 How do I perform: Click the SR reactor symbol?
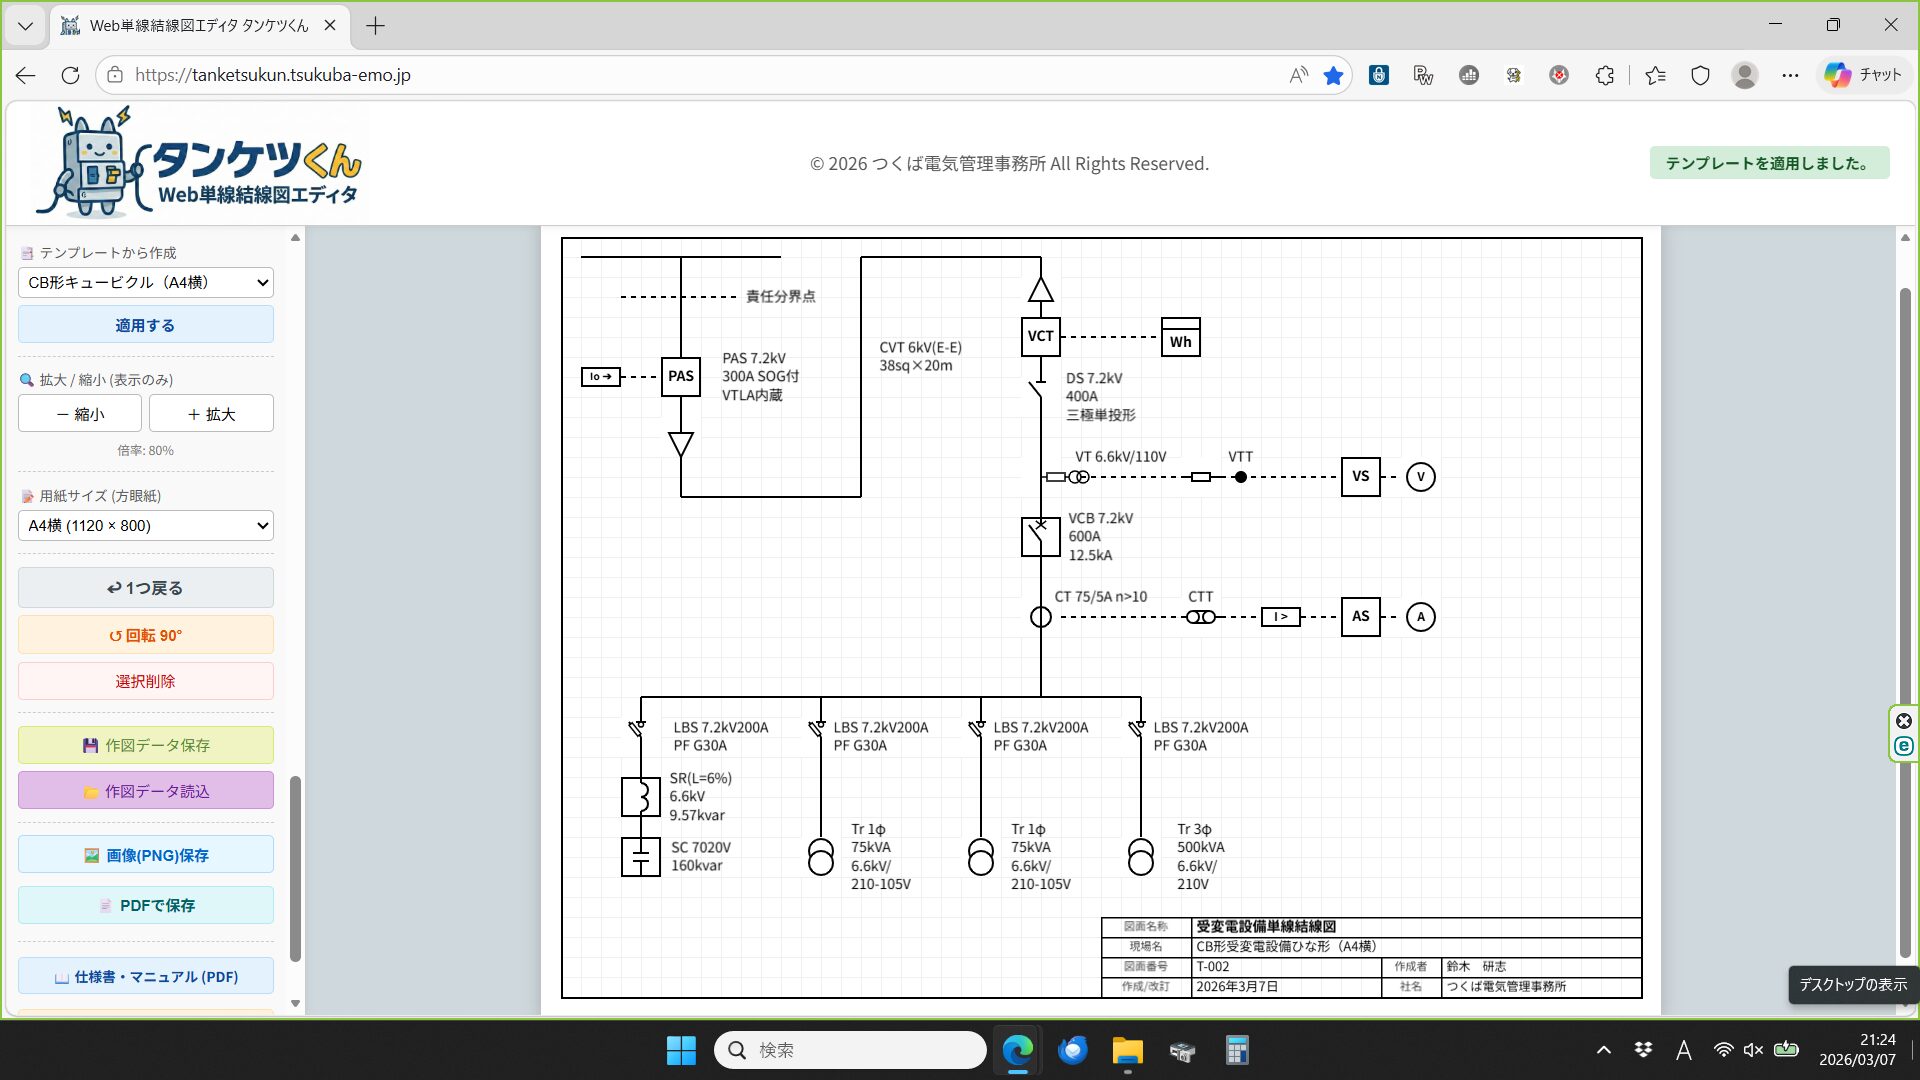coord(640,797)
